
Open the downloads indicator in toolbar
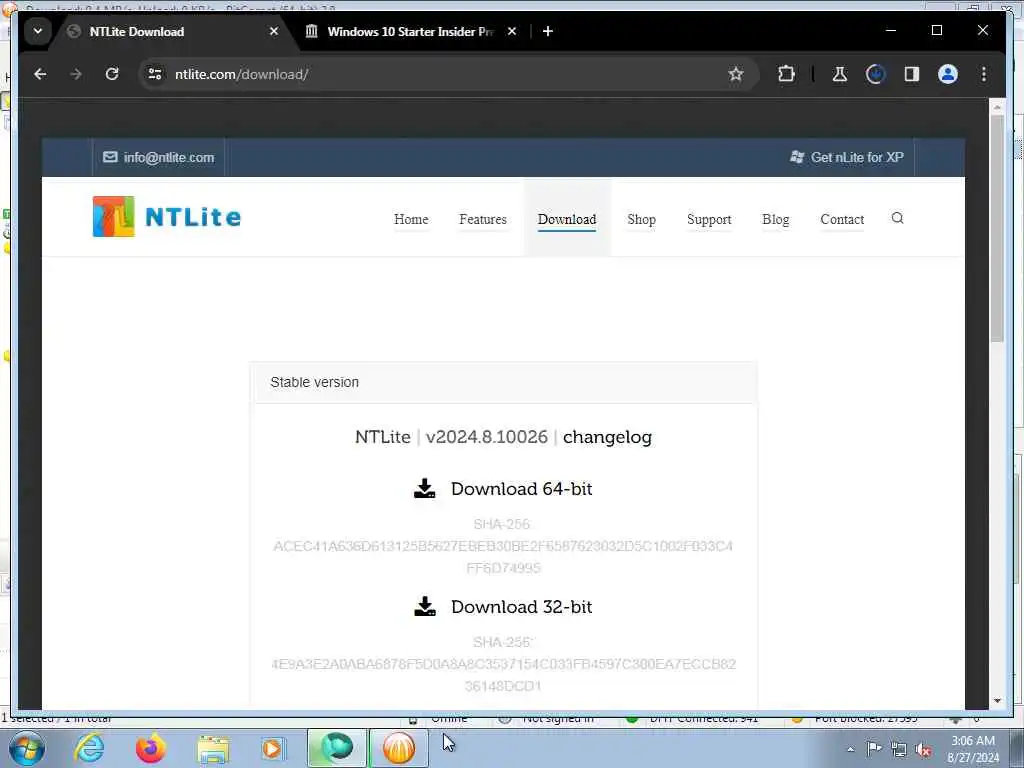(x=876, y=74)
